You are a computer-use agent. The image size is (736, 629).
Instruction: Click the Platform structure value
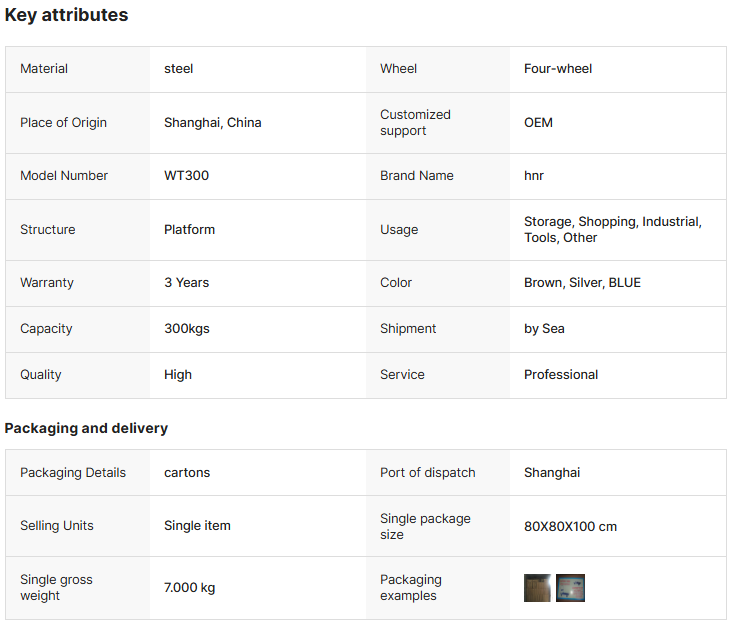189,230
